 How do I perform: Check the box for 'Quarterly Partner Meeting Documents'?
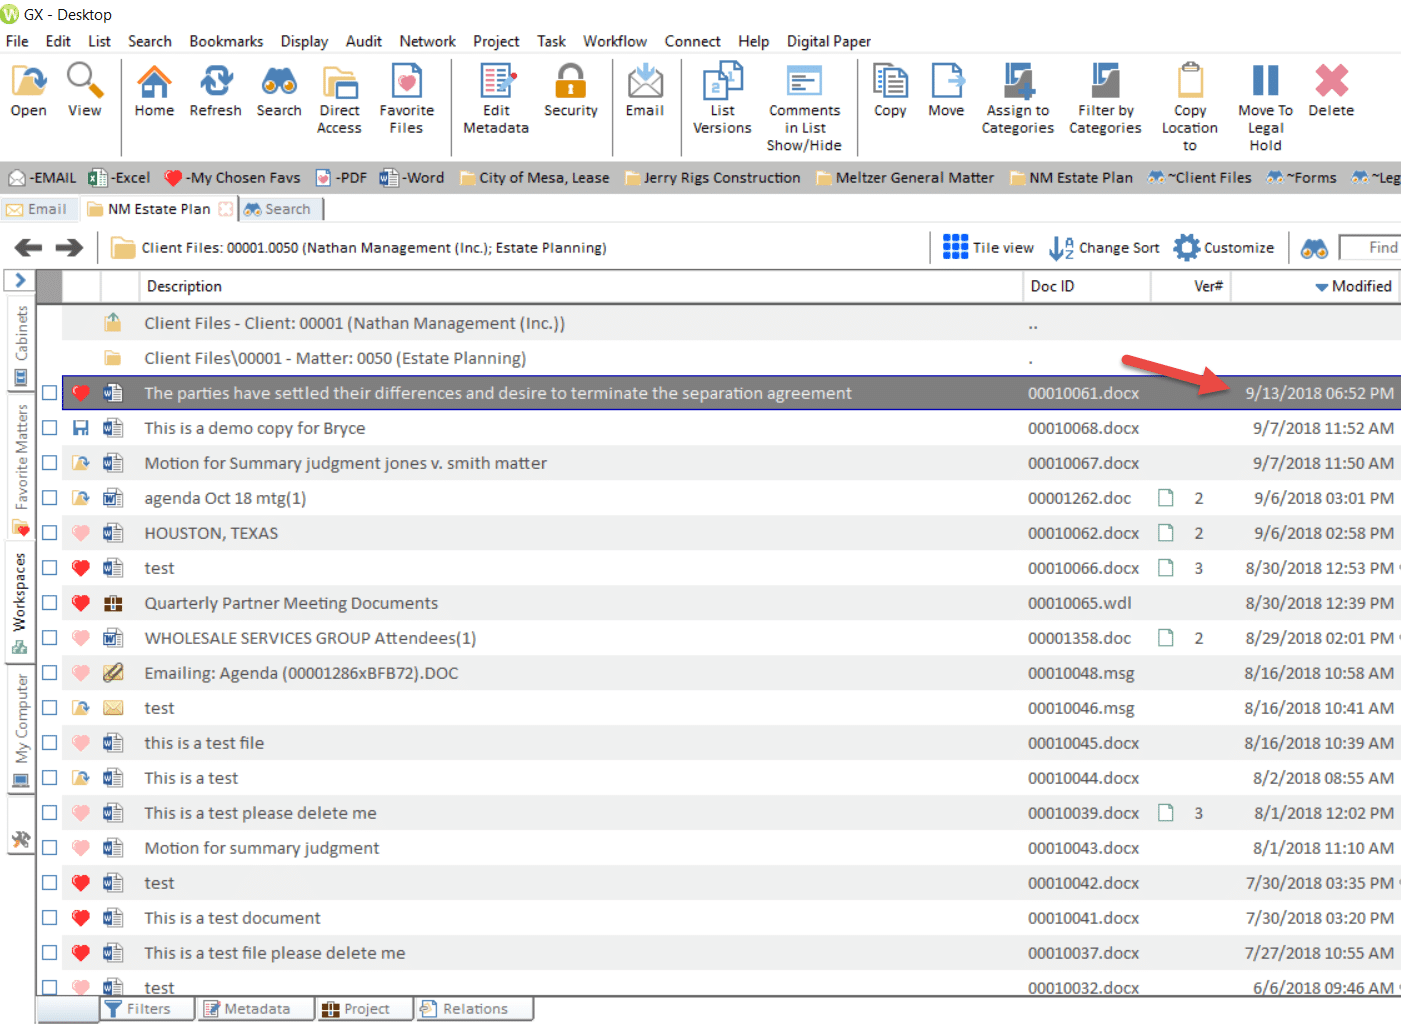pyautogui.click(x=49, y=603)
